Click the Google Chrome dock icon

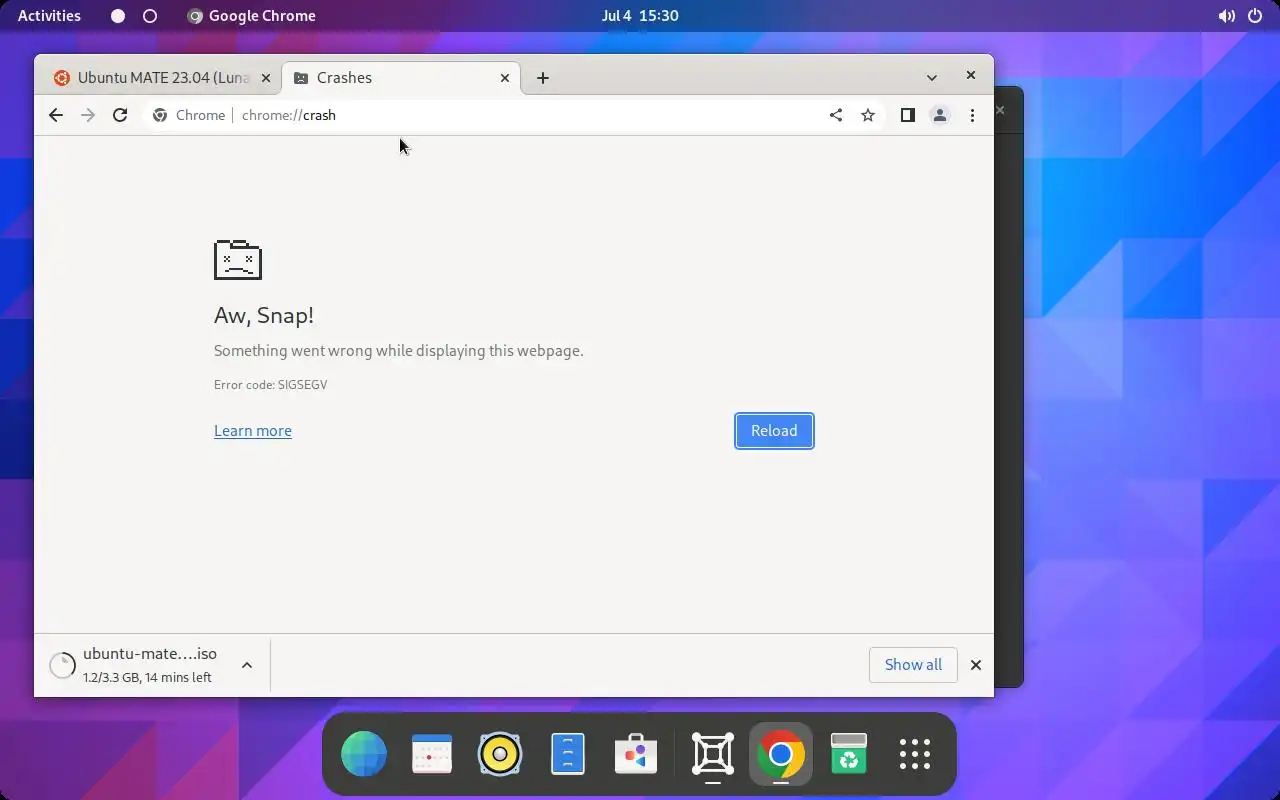[x=781, y=754]
